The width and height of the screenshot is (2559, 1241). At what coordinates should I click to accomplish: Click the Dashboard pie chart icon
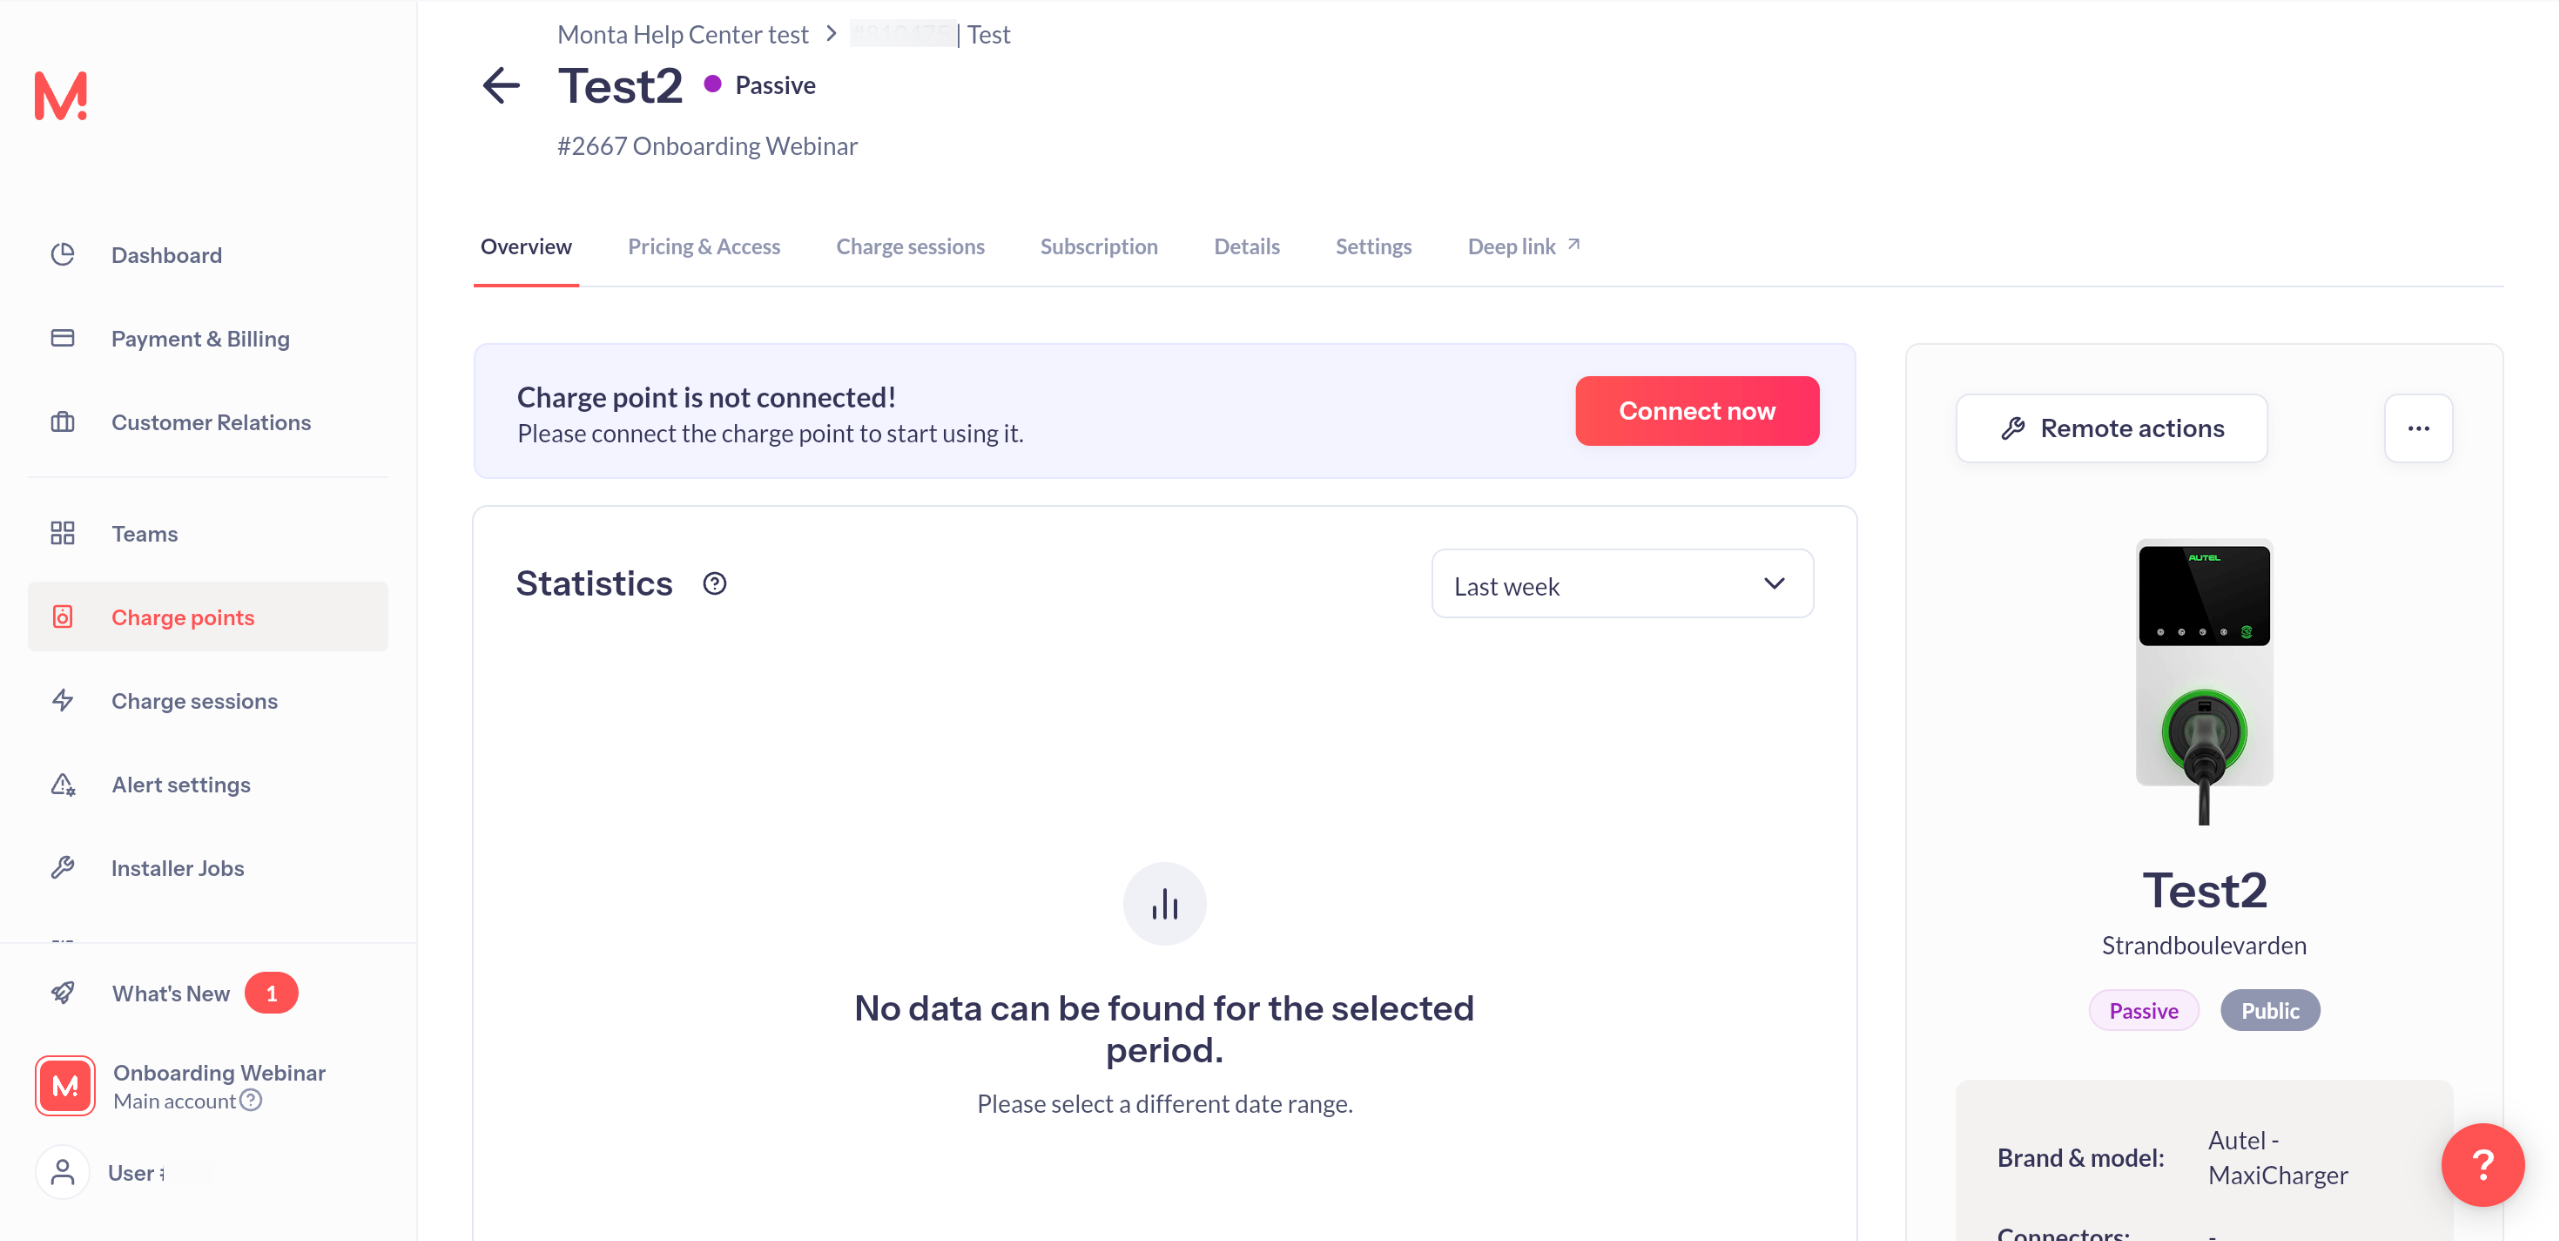click(63, 255)
